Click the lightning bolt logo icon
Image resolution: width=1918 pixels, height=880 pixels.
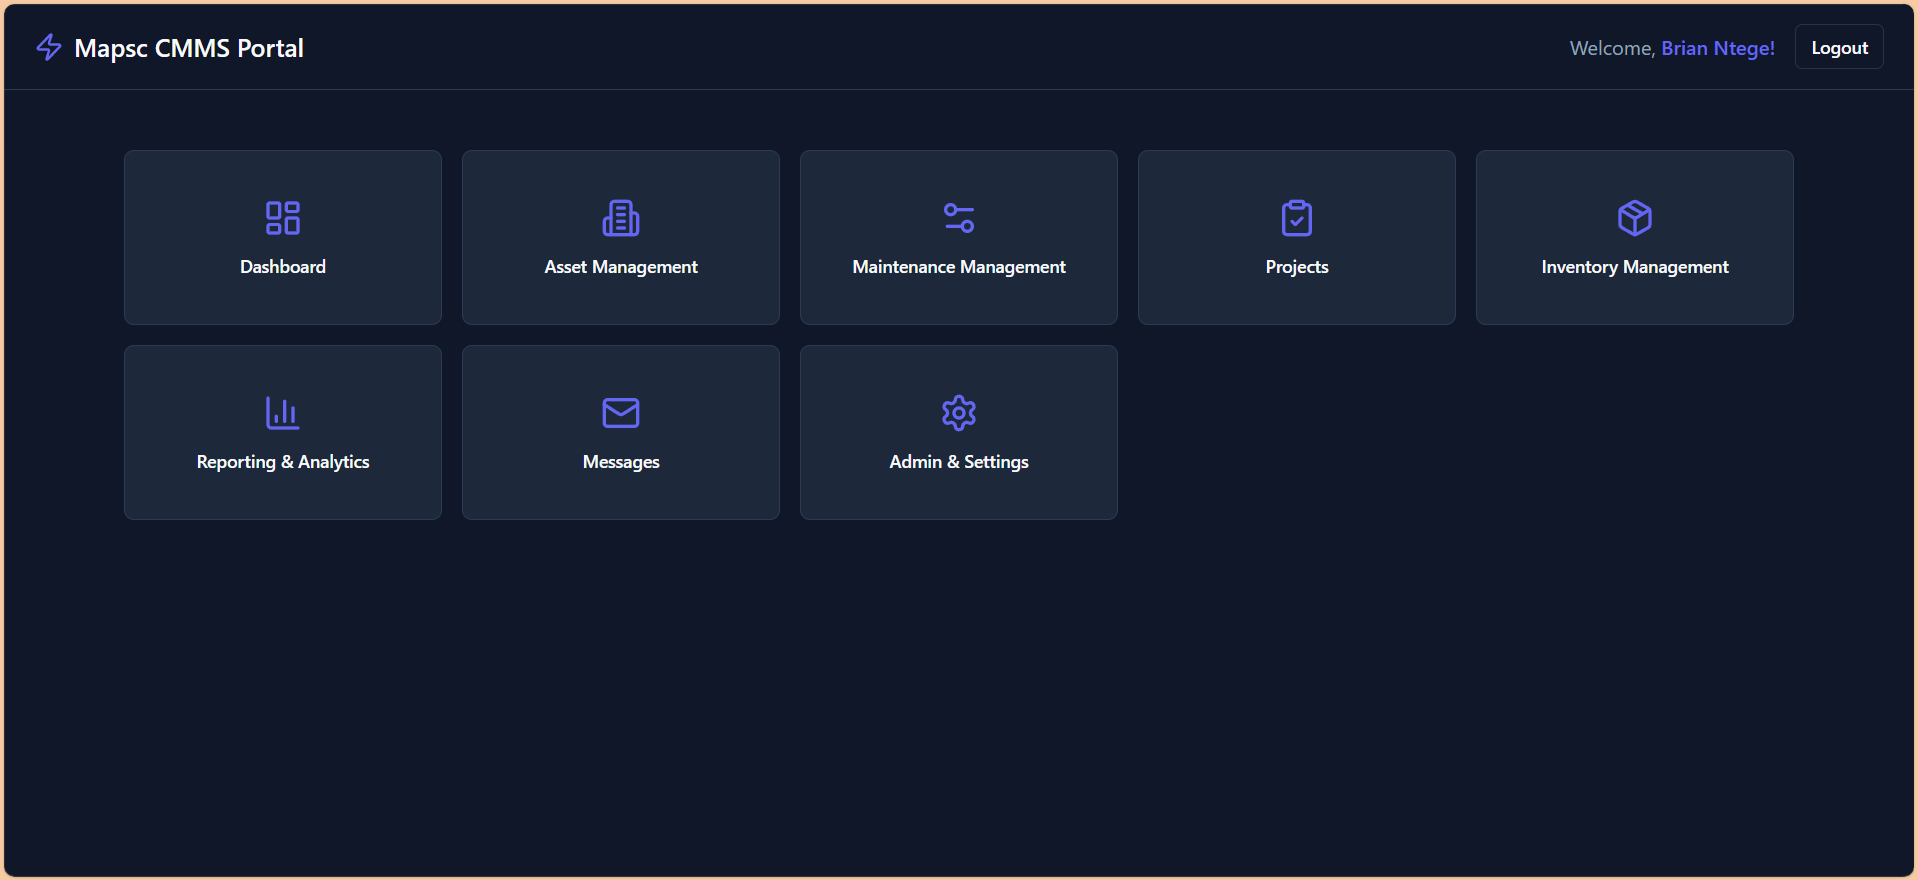click(x=49, y=47)
